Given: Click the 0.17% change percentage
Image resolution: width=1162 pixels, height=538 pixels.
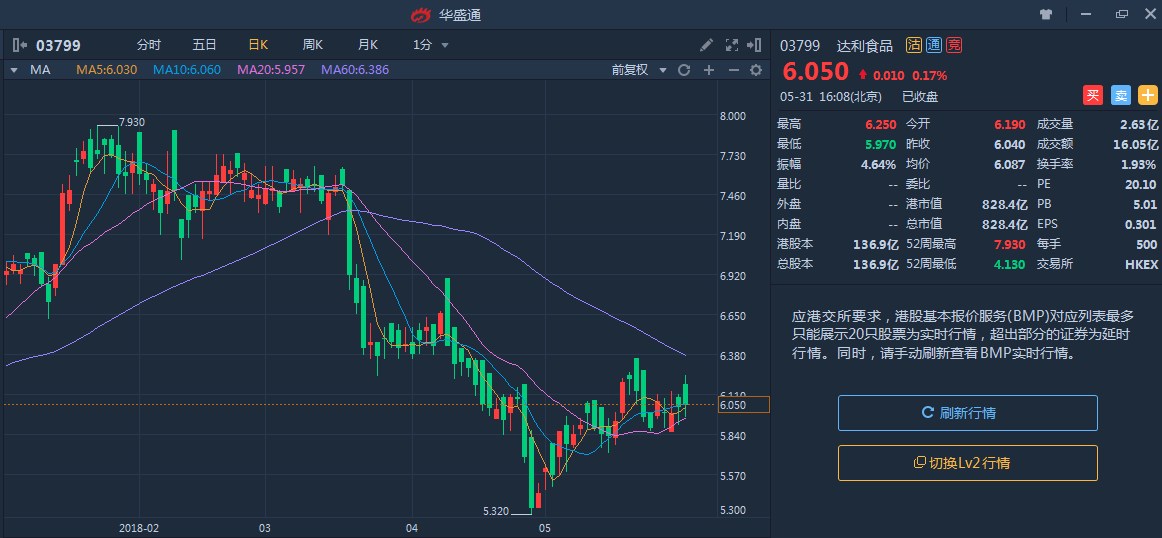Looking at the screenshot, I should point(929,75).
